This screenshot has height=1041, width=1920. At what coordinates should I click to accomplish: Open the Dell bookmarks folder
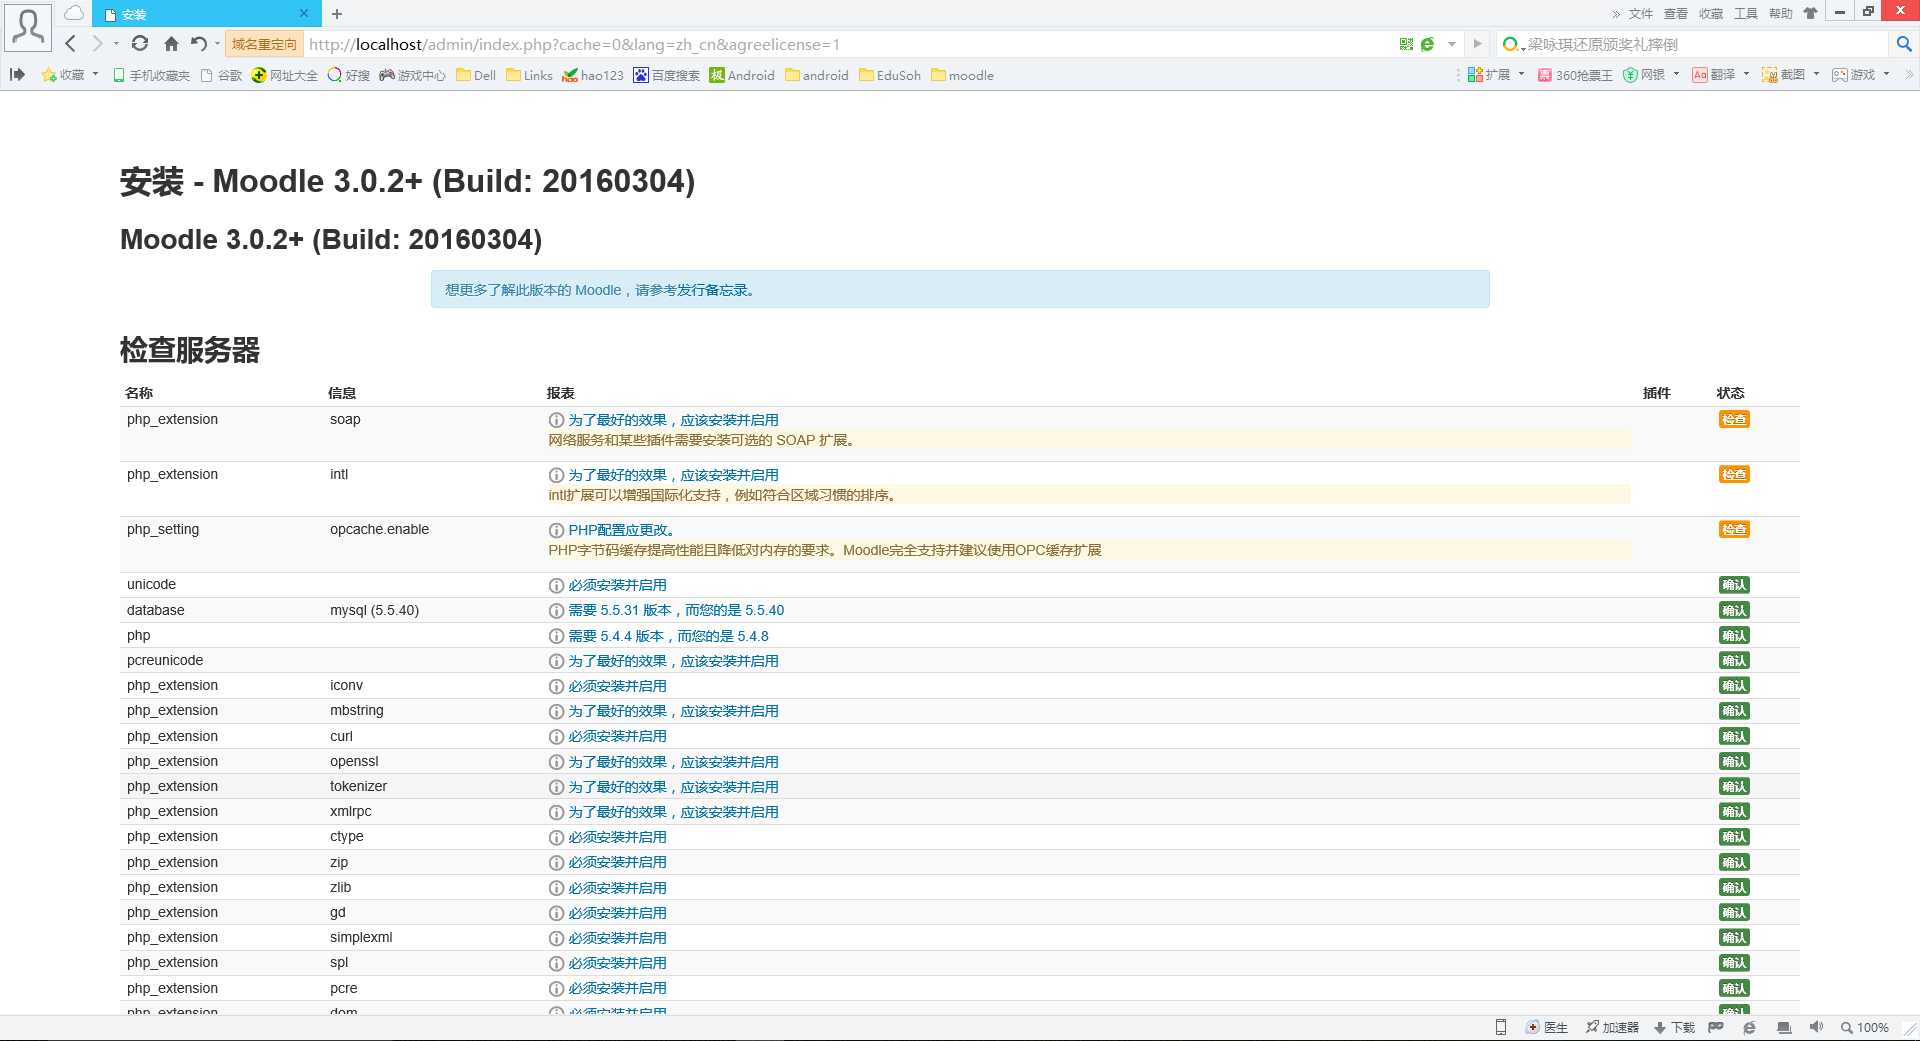click(476, 75)
